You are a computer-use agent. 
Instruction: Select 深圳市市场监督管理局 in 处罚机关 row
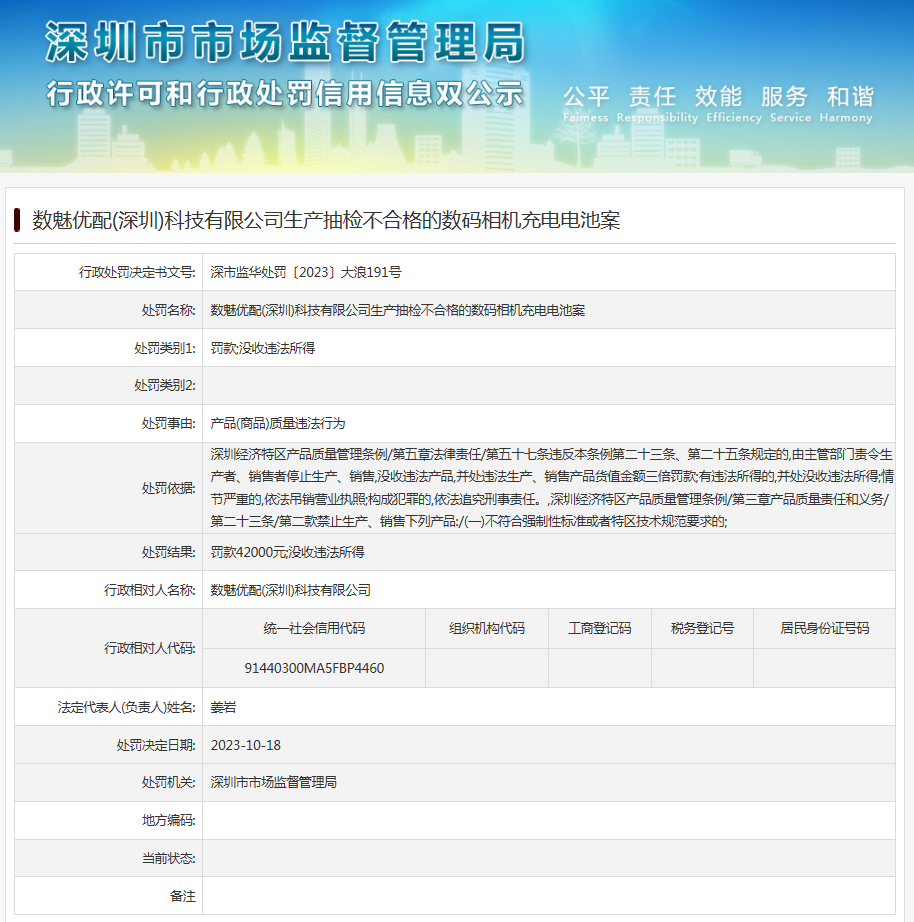273,782
